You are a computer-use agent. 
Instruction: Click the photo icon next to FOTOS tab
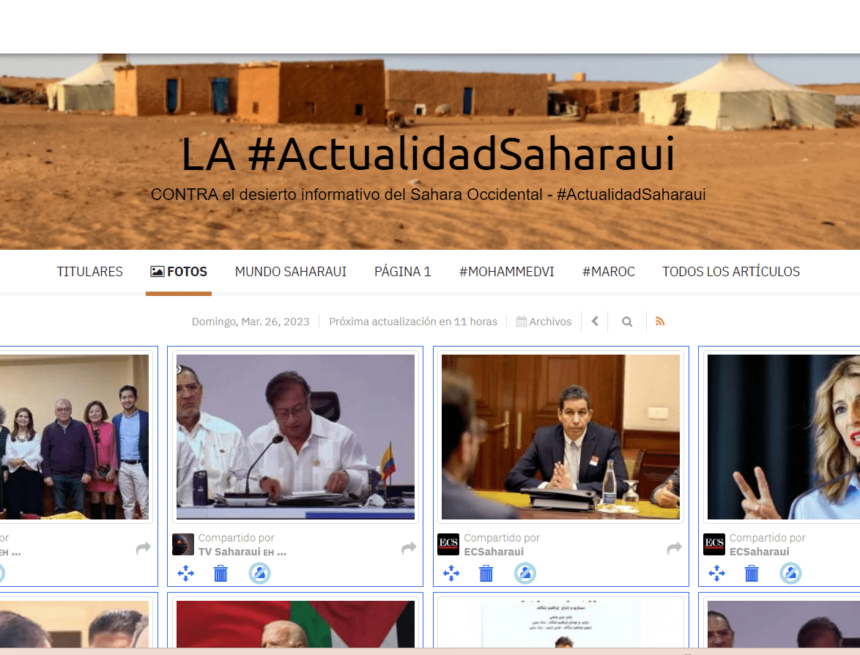[x=157, y=270]
